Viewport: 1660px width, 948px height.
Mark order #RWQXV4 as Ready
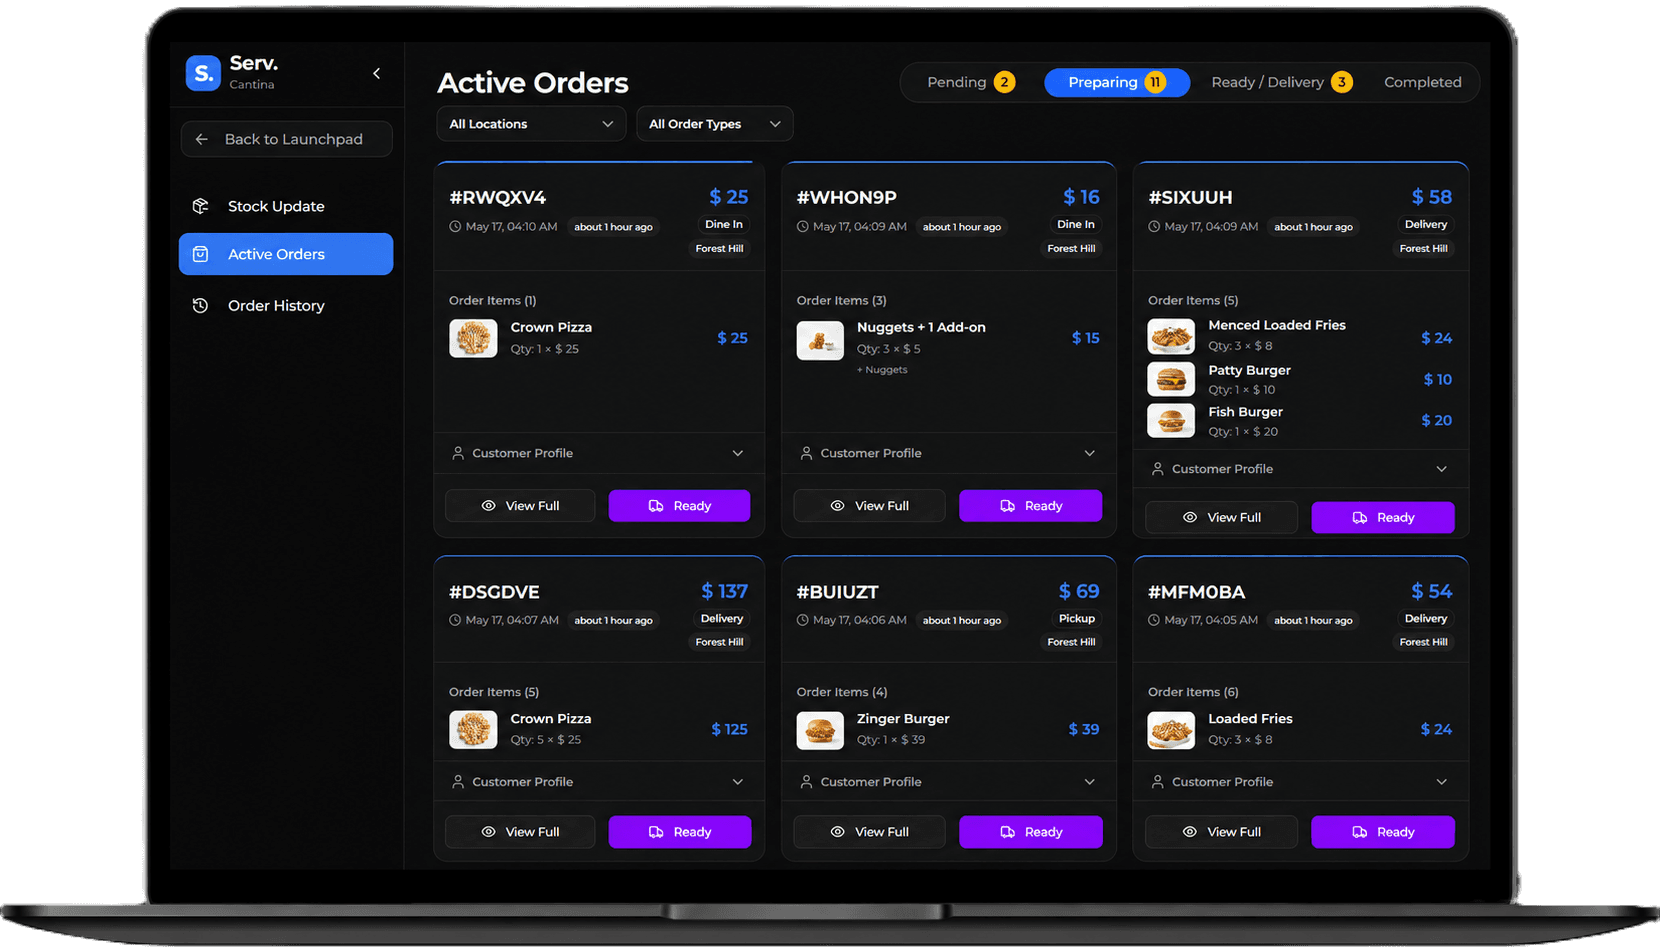pyautogui.click(x=679, y=506)
